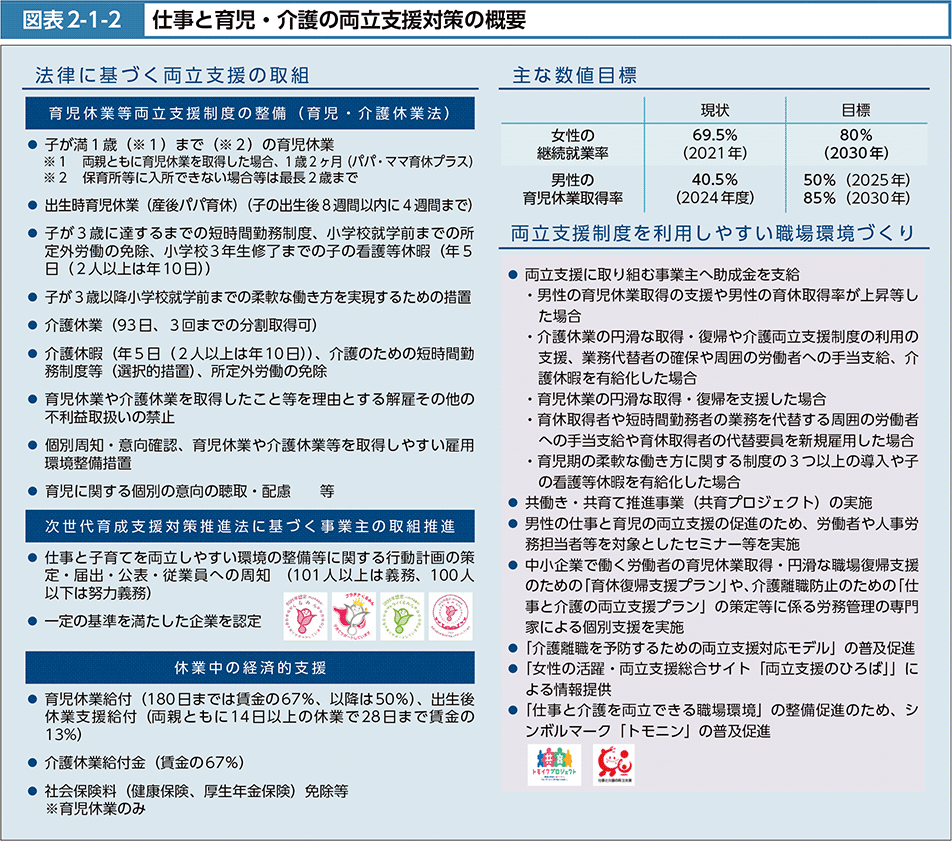Click the title 仕事と育児・介護の両立支援対策の概要
Image resolution: width=952 pixels, height=841 pixels.
pos(339,21)
